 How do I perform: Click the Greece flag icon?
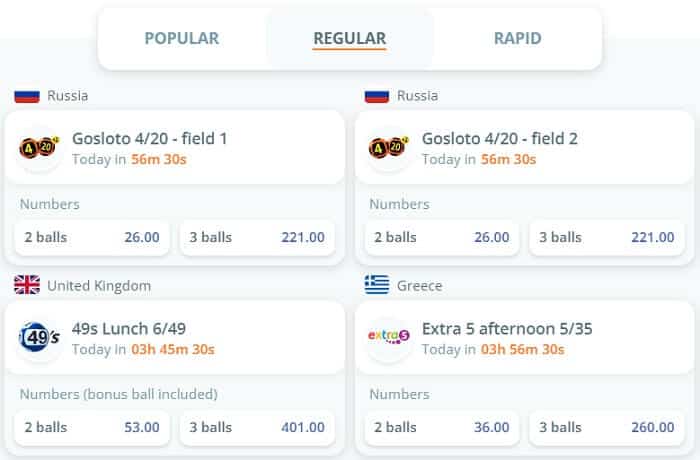pos(376,286)
